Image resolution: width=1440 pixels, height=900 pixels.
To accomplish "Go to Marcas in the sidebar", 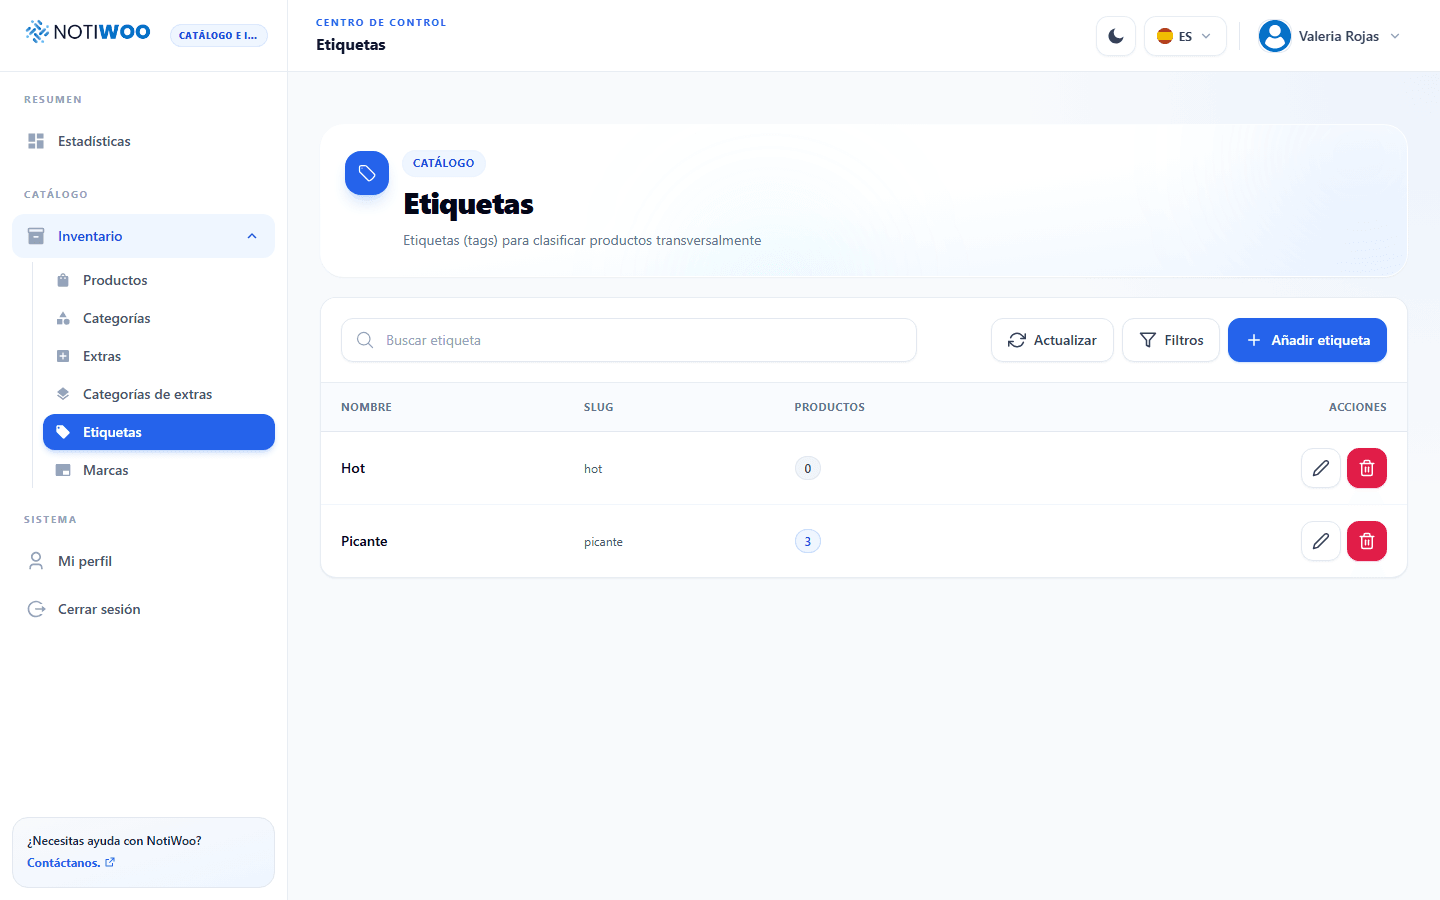I will click(159, 470).
